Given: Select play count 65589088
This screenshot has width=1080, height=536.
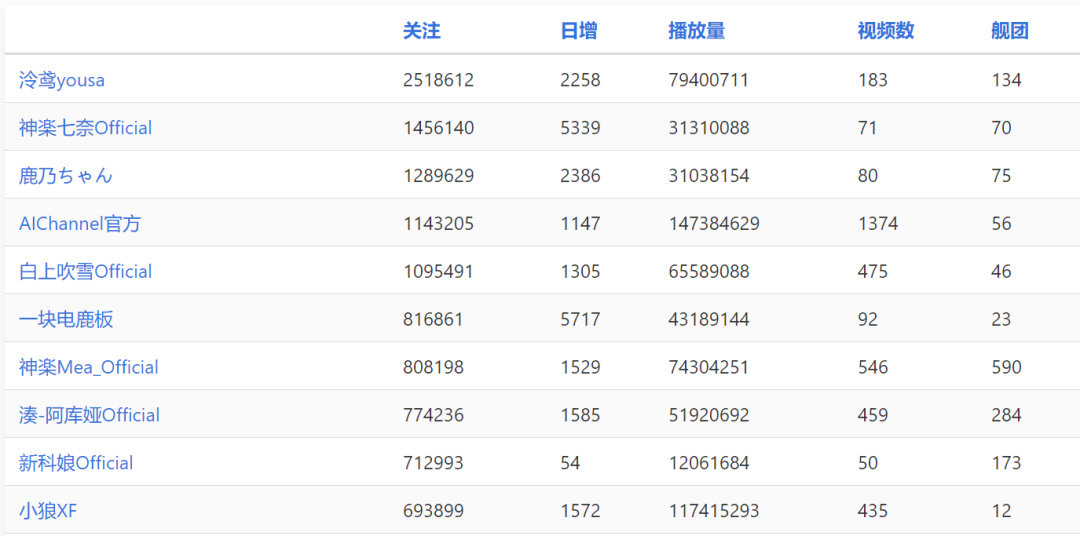Looking at the screenshot, I should tap(709, 271).
